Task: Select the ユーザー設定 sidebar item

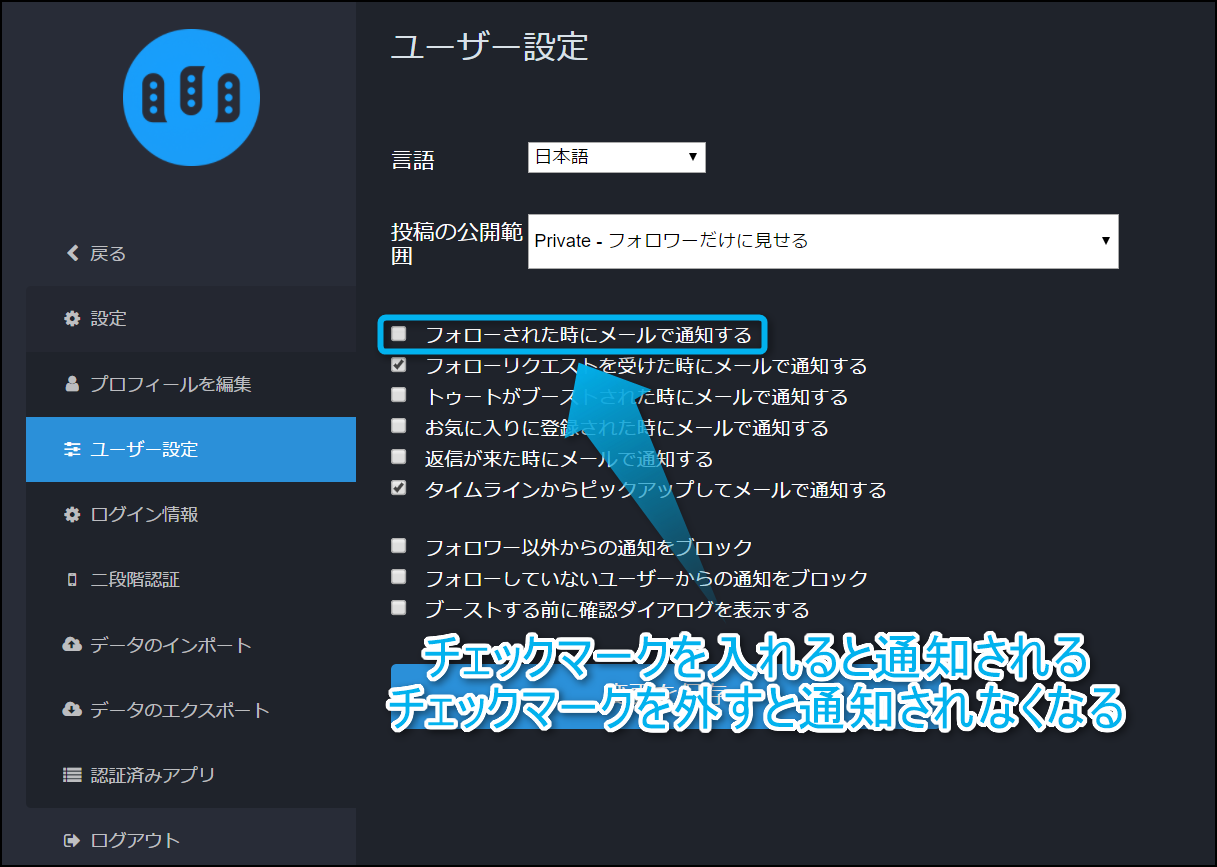Action: click(x=191, y=450)
